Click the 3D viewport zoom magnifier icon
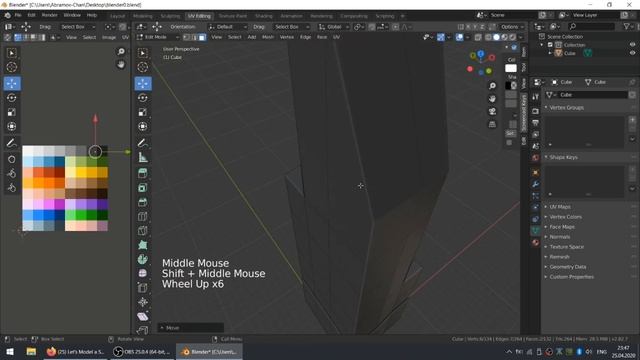 click(x=493, y=86)
